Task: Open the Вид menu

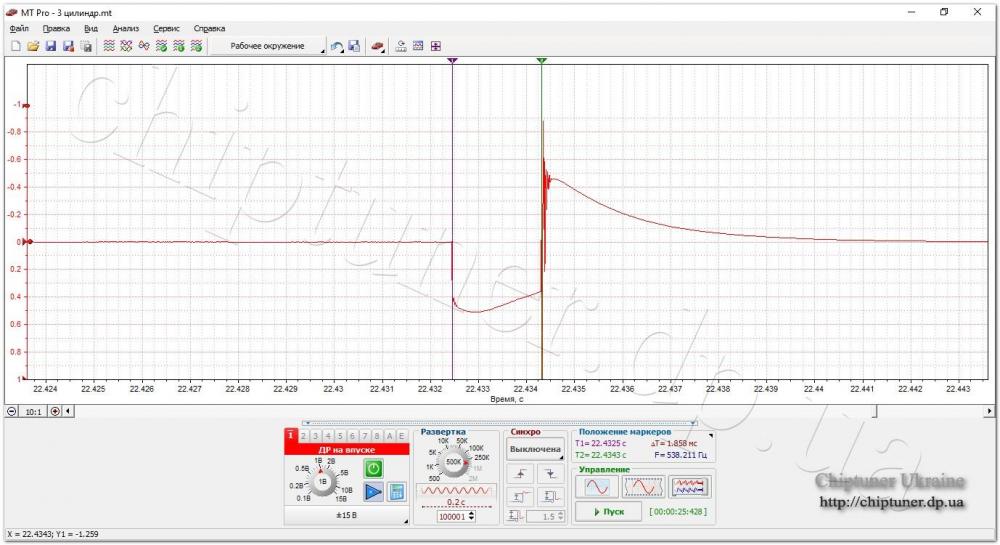Action: click(91, 29)
